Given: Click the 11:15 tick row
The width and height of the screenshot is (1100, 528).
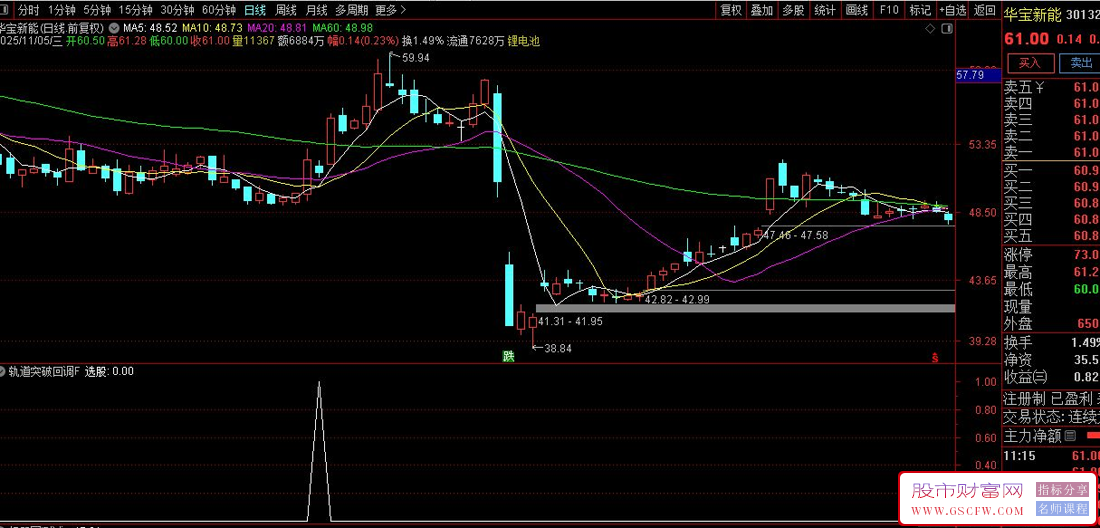Looking at the screenshot, I should tap(1051, 456).
